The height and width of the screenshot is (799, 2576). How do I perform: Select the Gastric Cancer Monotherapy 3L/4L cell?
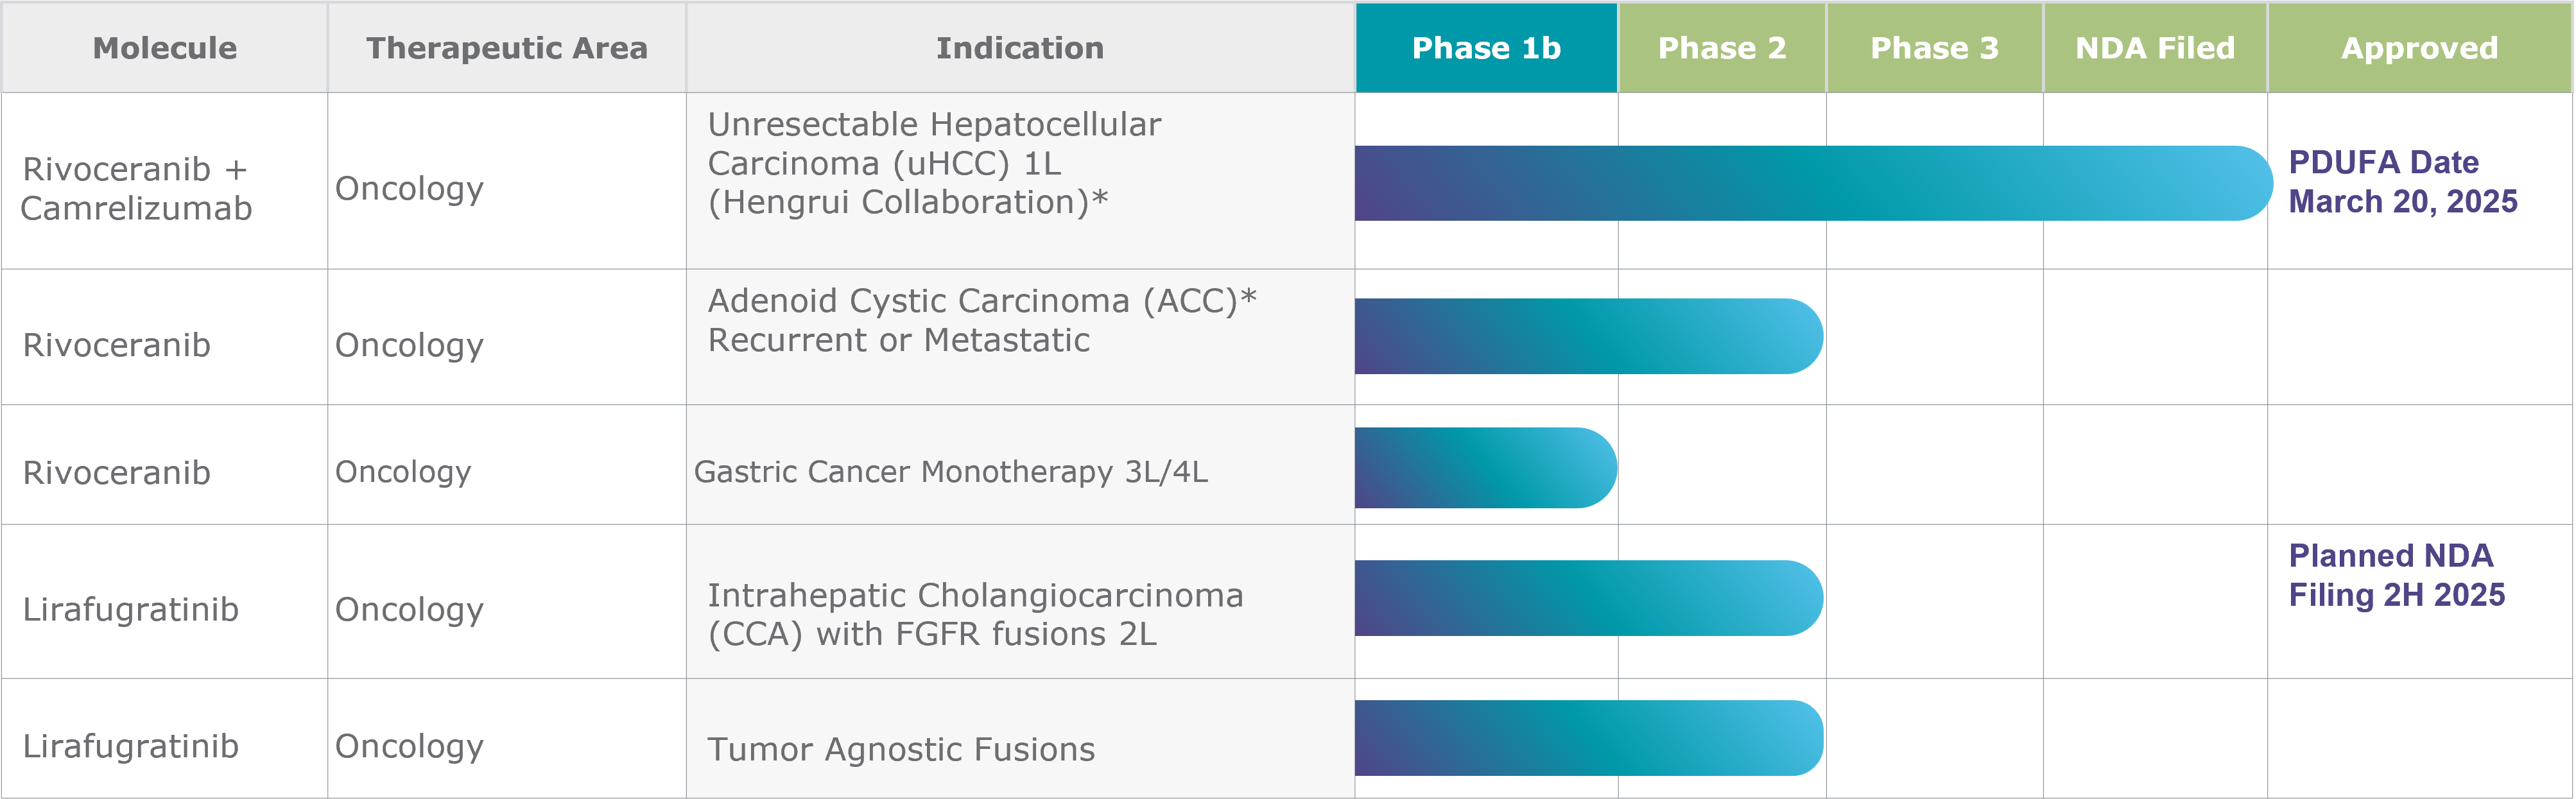[1020, 465]
